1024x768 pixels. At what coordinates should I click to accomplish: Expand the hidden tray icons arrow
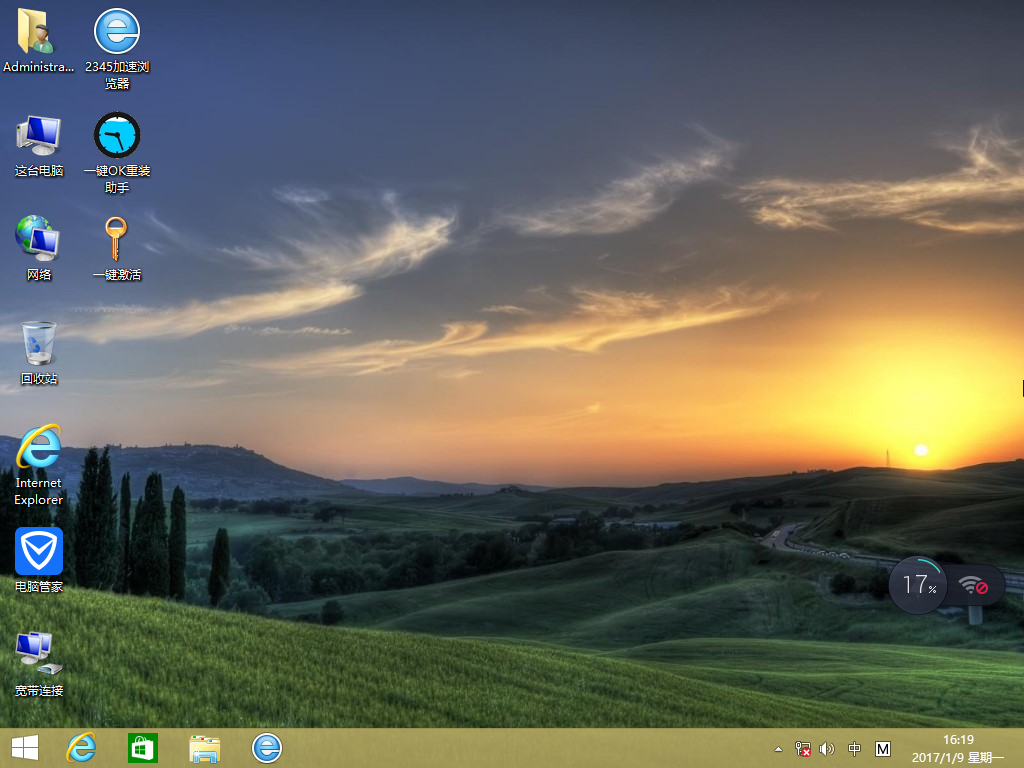coord(778,749)
